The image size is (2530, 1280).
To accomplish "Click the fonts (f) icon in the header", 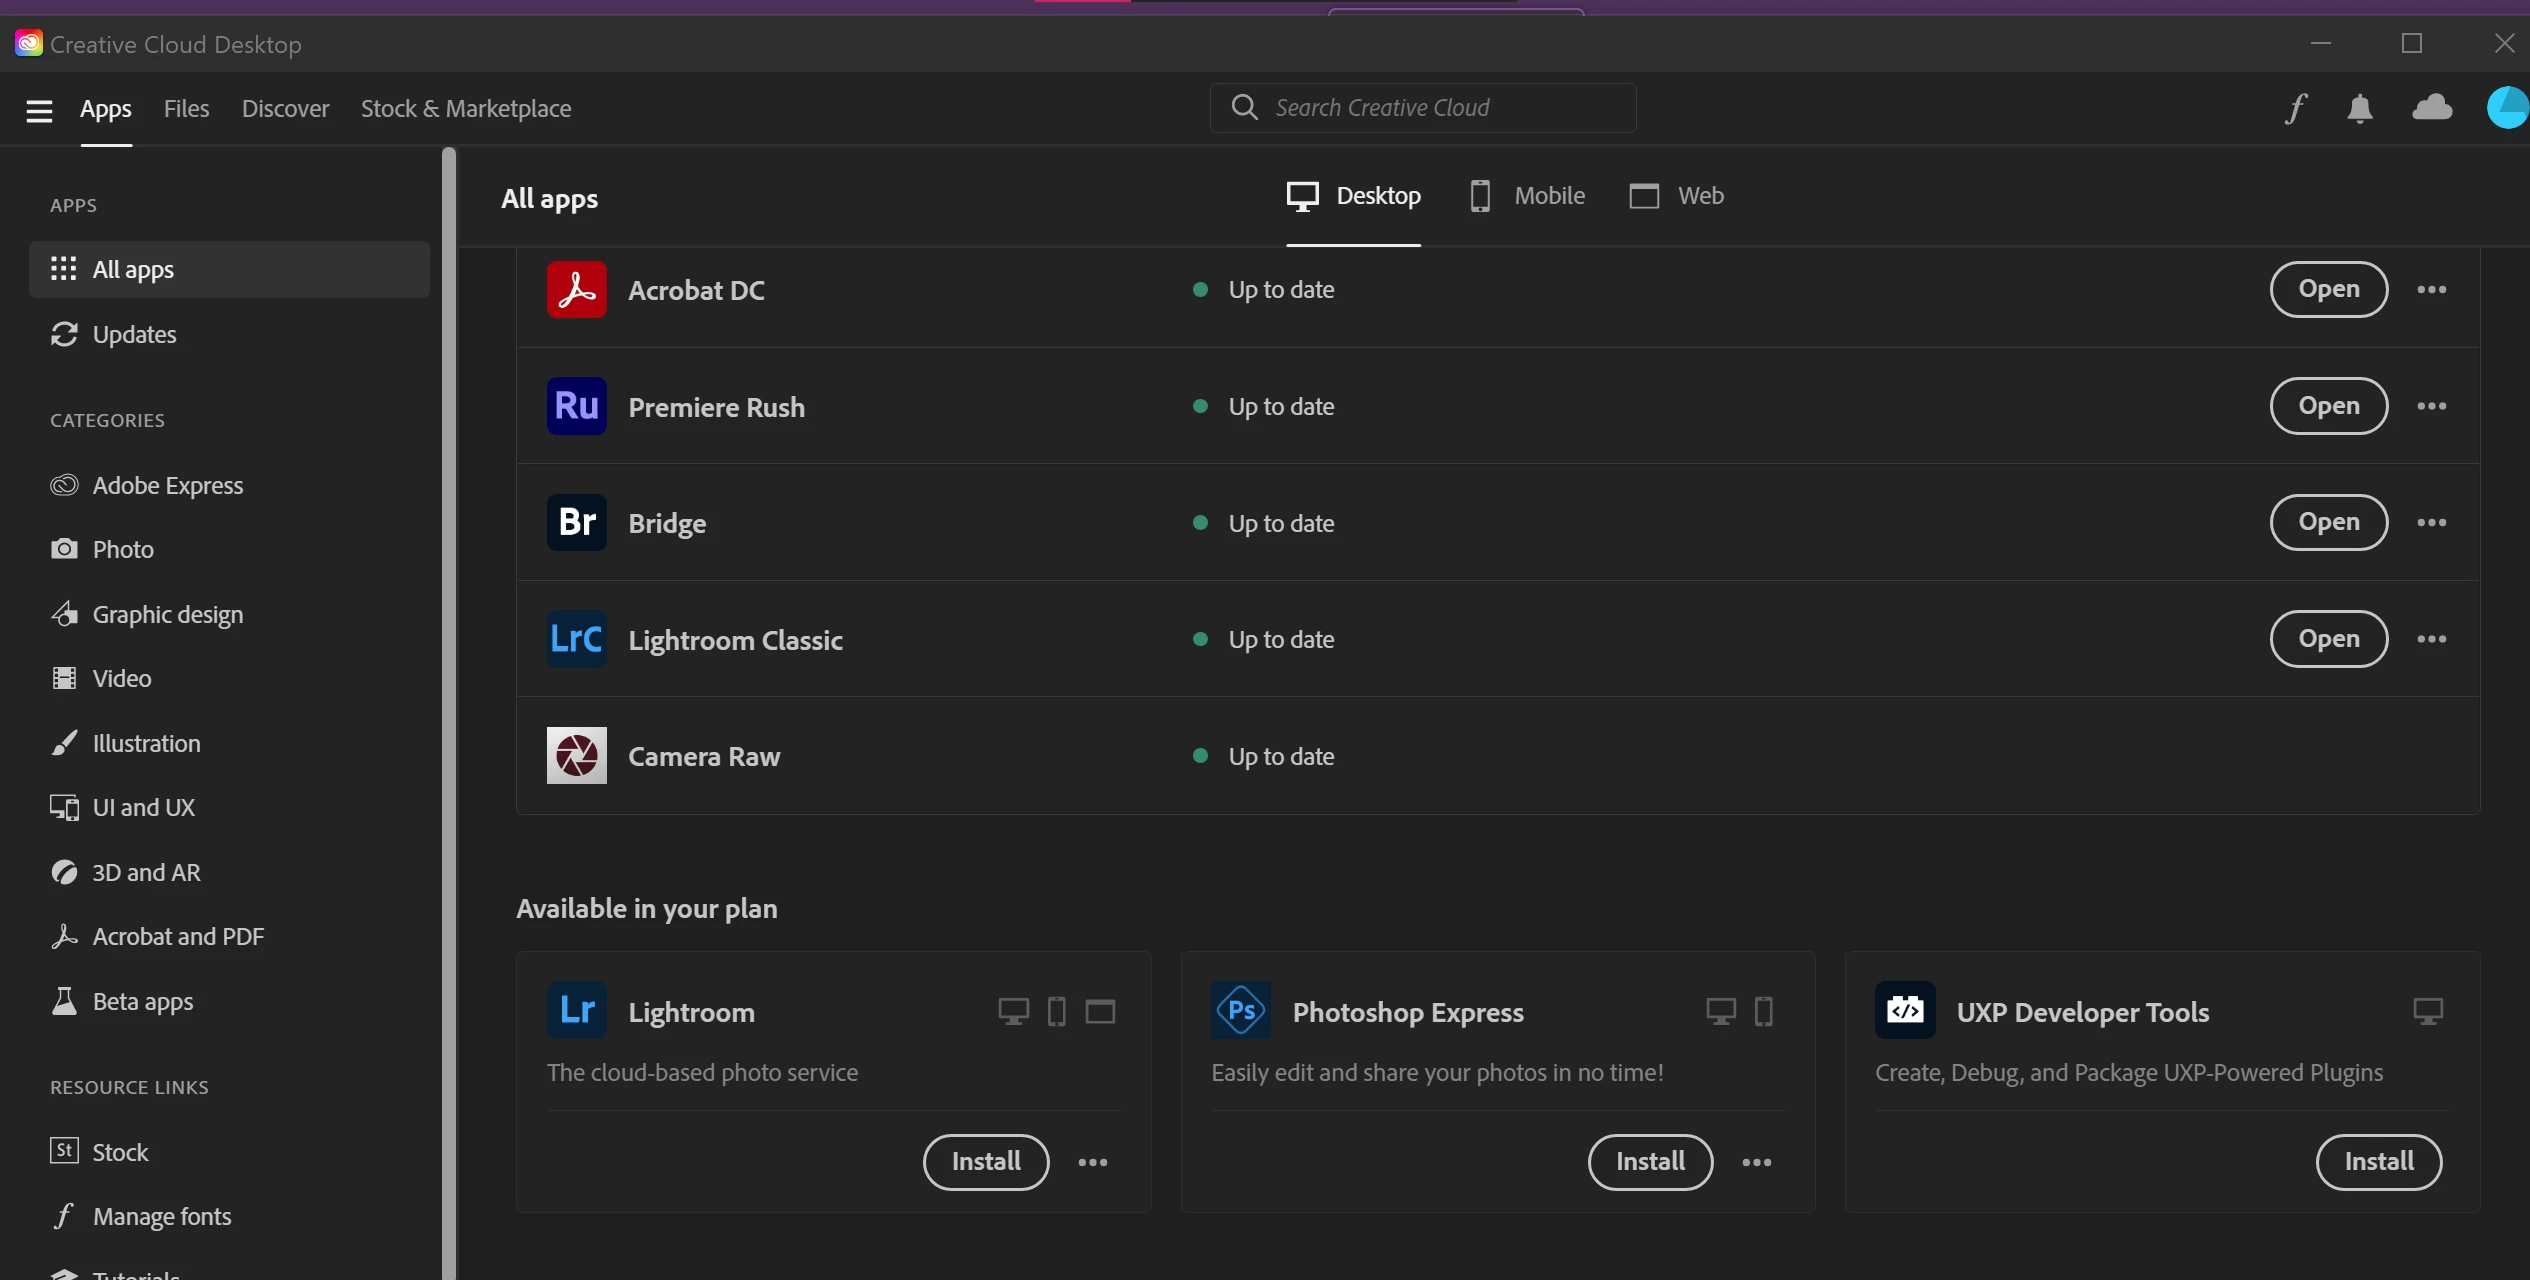I will [x=2296, y=108].
